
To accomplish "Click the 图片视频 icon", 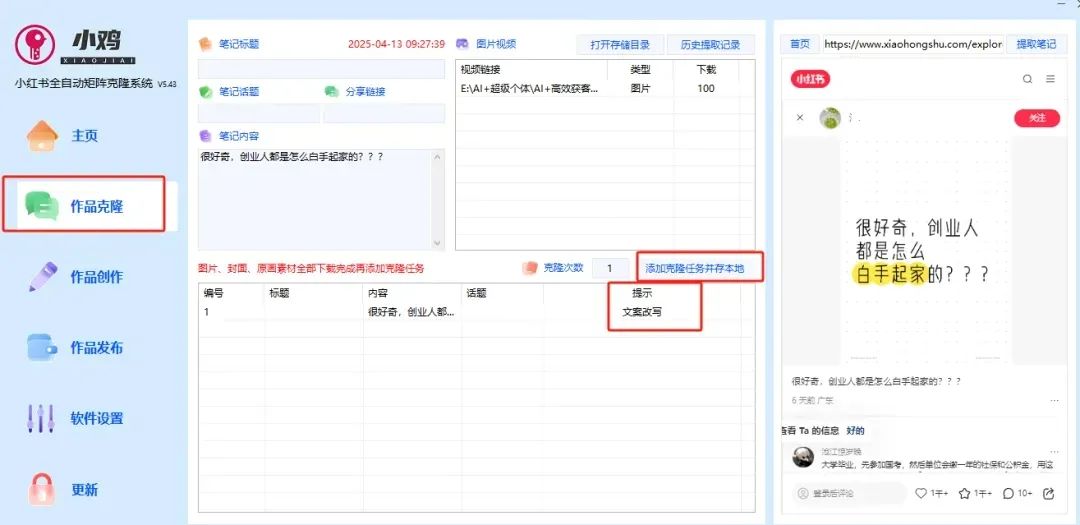I will point(462,44).
